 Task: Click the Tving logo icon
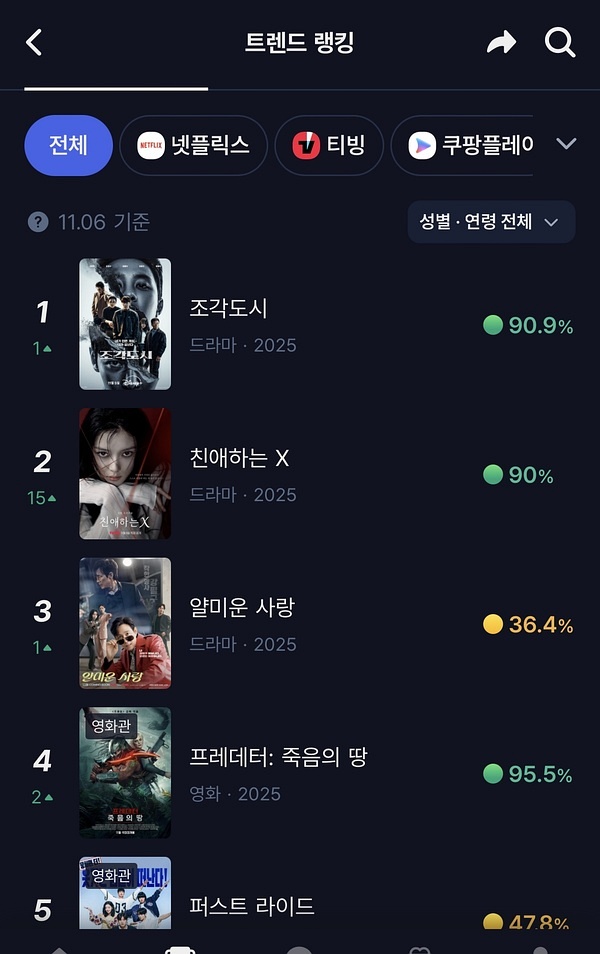306,145
